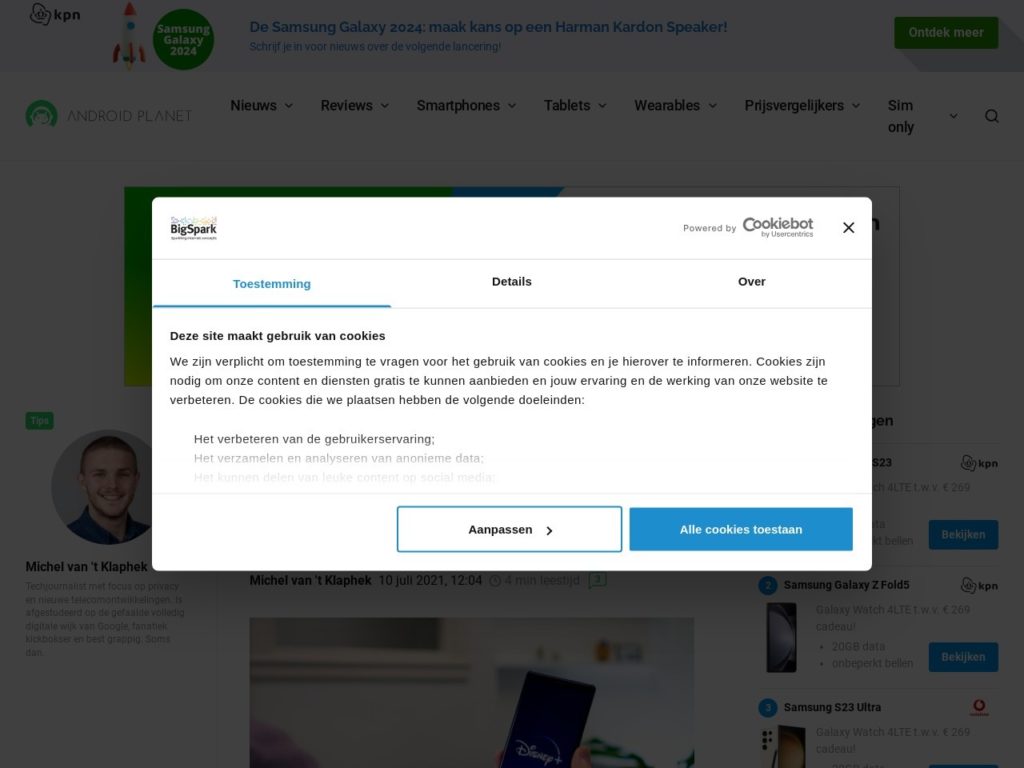The width and height of the screenshot is (1024, 768).
Task: Close the cookie consent dialog
Action: (x=848, y=228)
